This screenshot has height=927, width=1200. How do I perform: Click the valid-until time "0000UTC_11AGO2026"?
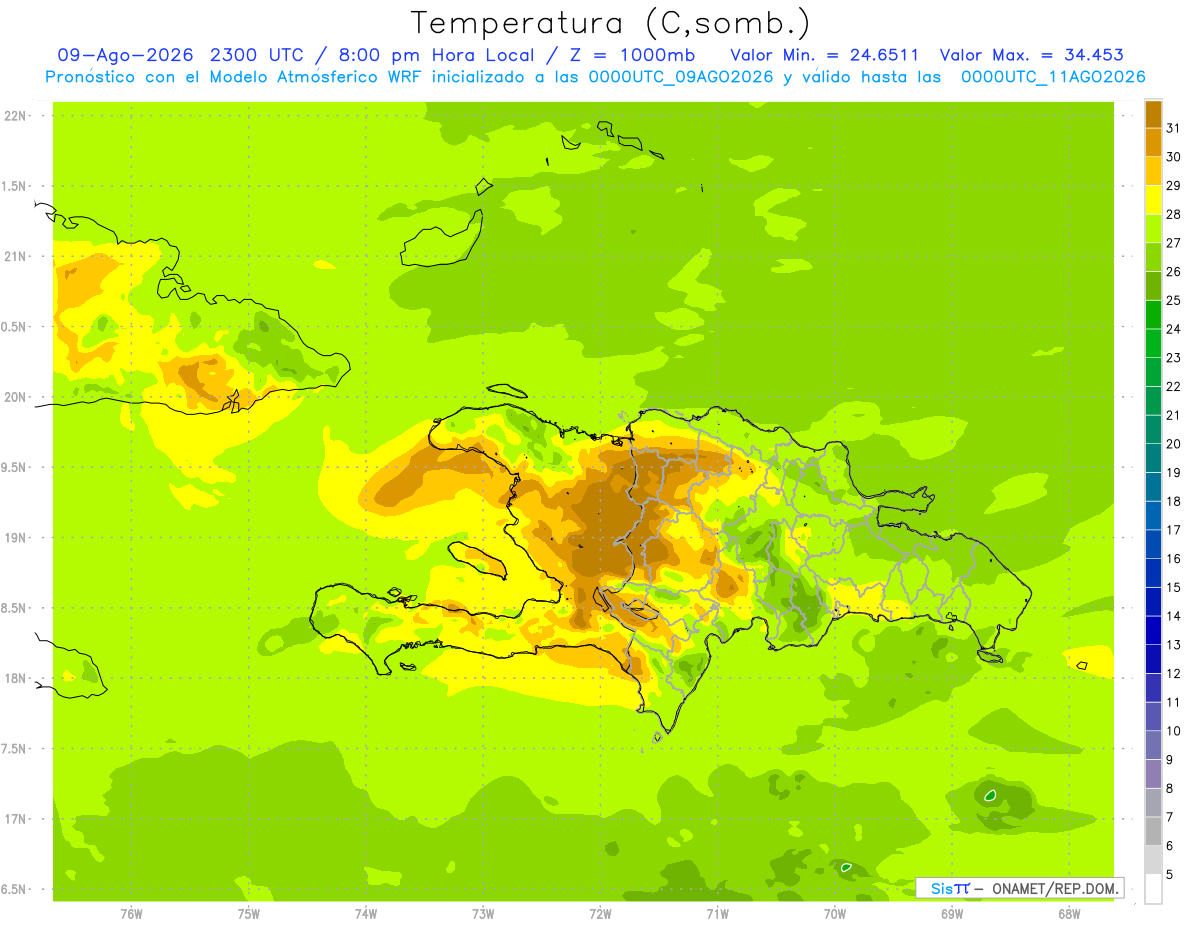pos(1053,77)
